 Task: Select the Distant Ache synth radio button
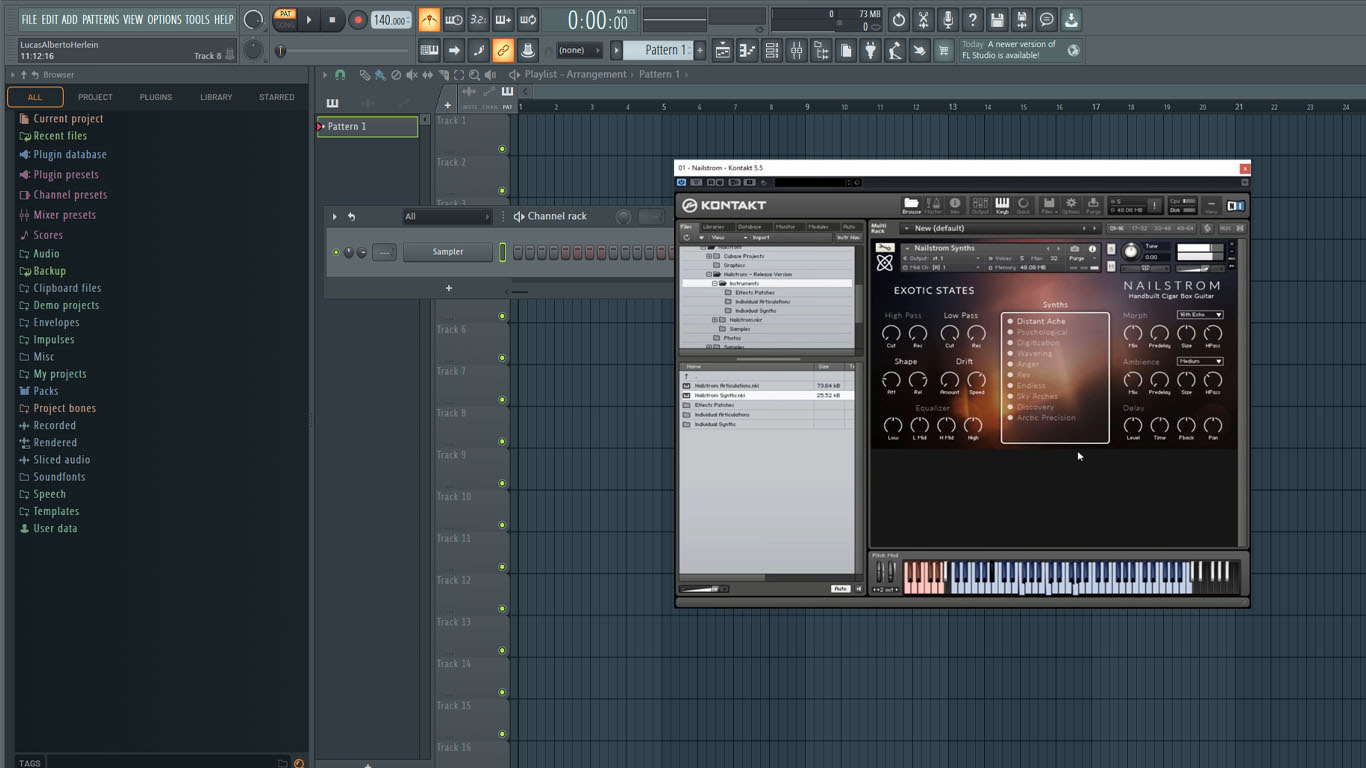(1010, 322)
